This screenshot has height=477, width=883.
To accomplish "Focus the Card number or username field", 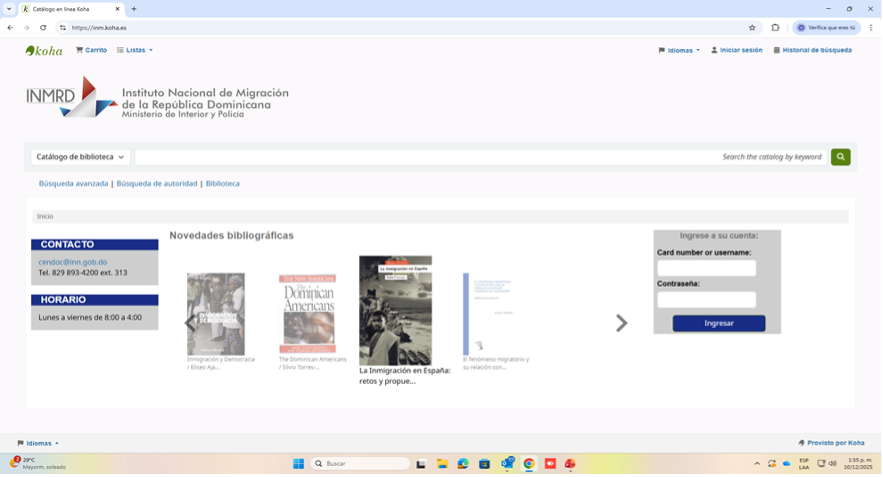I will 706,268.
